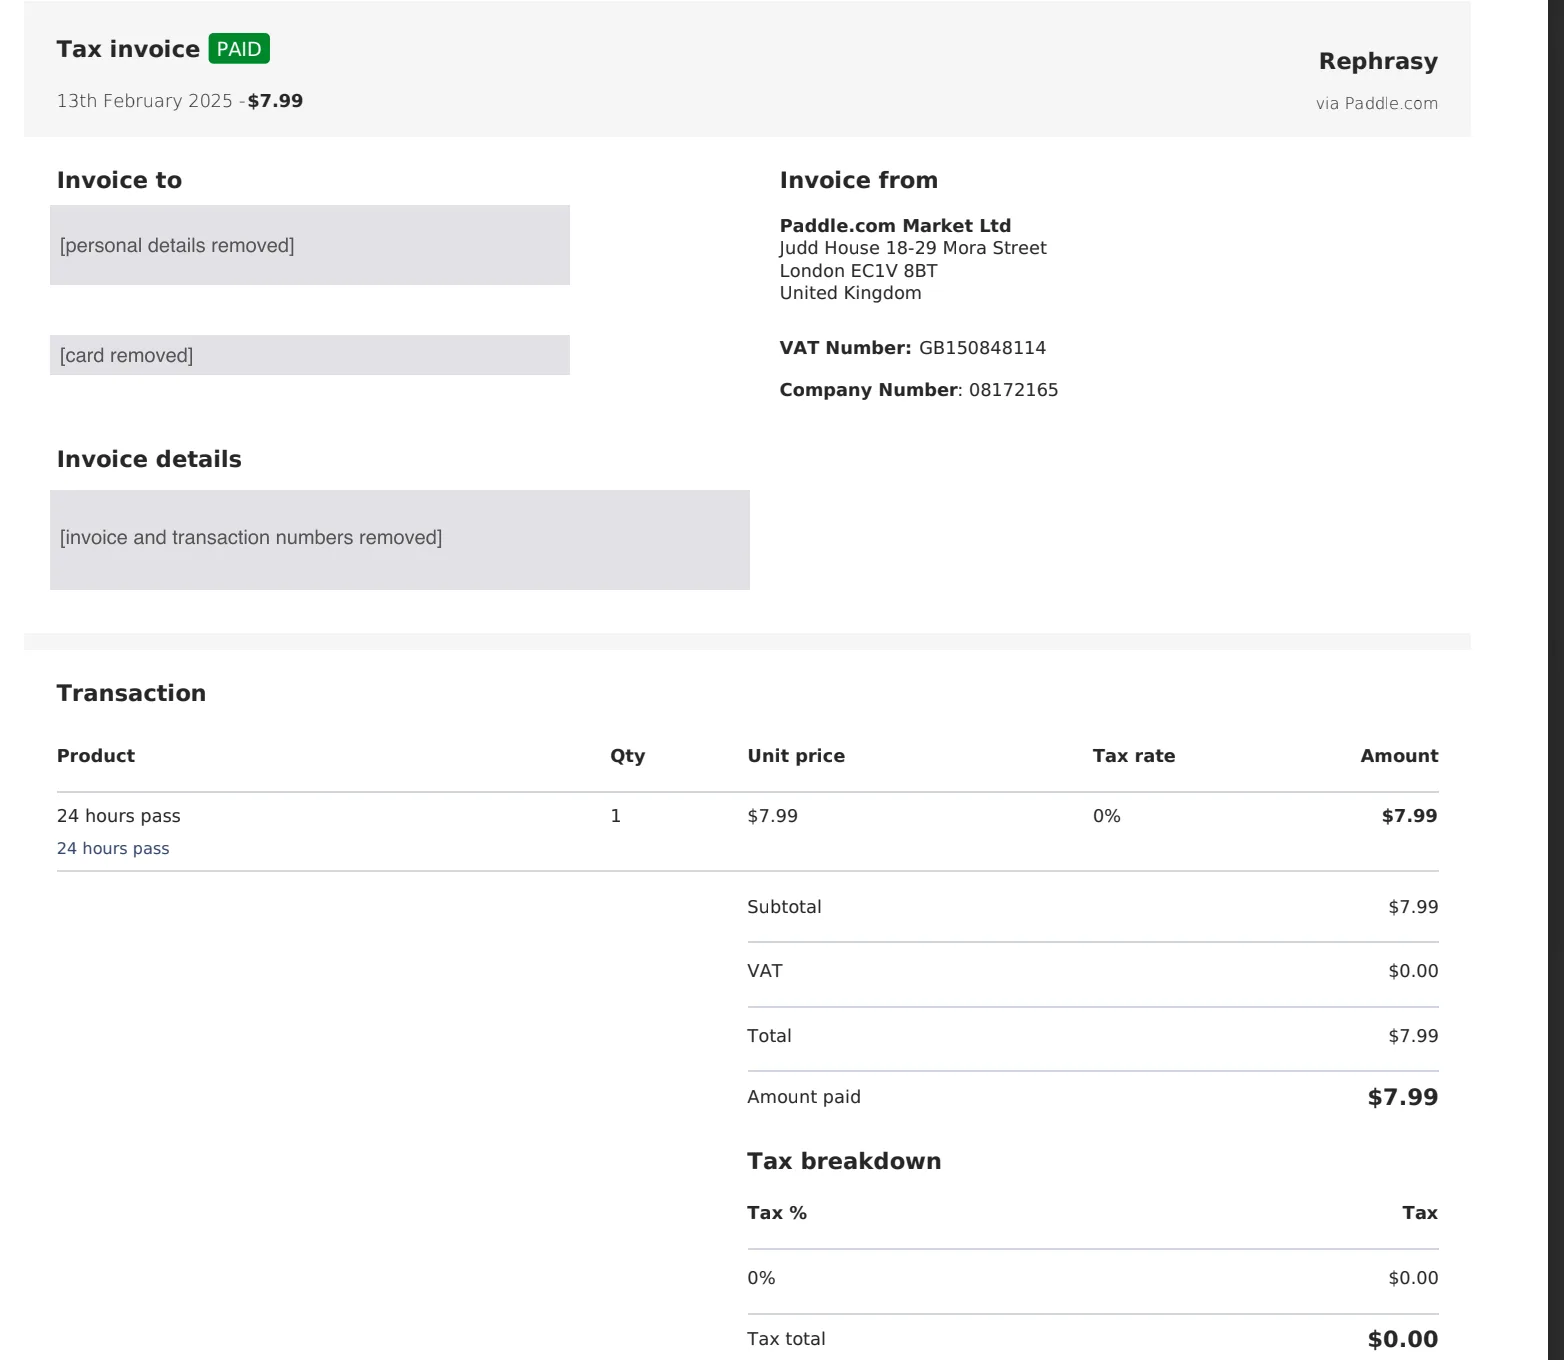This screenshot has height=1360, width=1564.
Task: Click '[invoice and transaction numbers removed]' box
Action: click(400, 540)
